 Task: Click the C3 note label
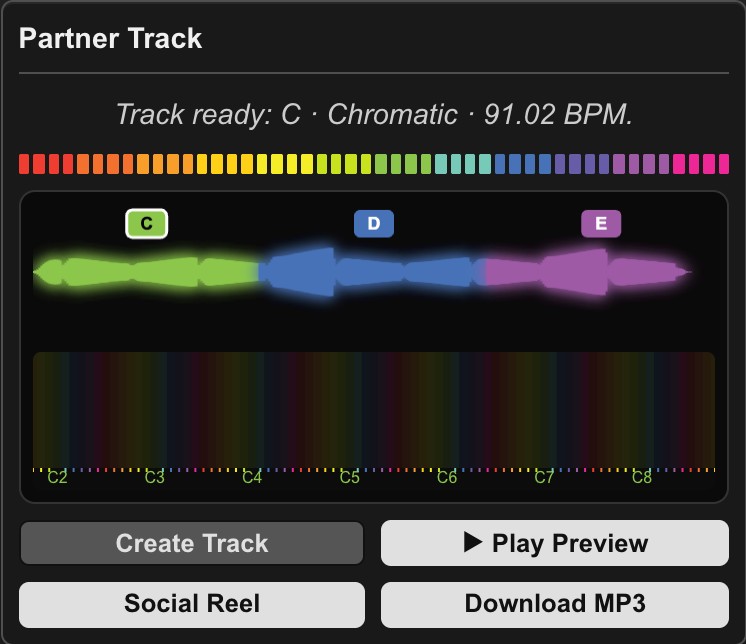click(x=155, y=477)
